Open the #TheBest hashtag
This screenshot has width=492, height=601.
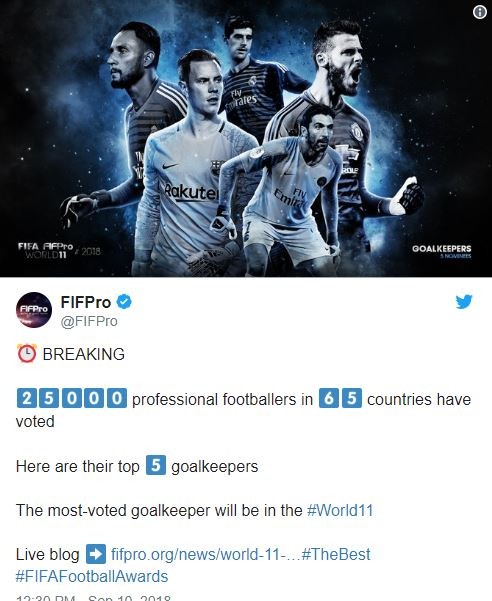tap(336, 554)
